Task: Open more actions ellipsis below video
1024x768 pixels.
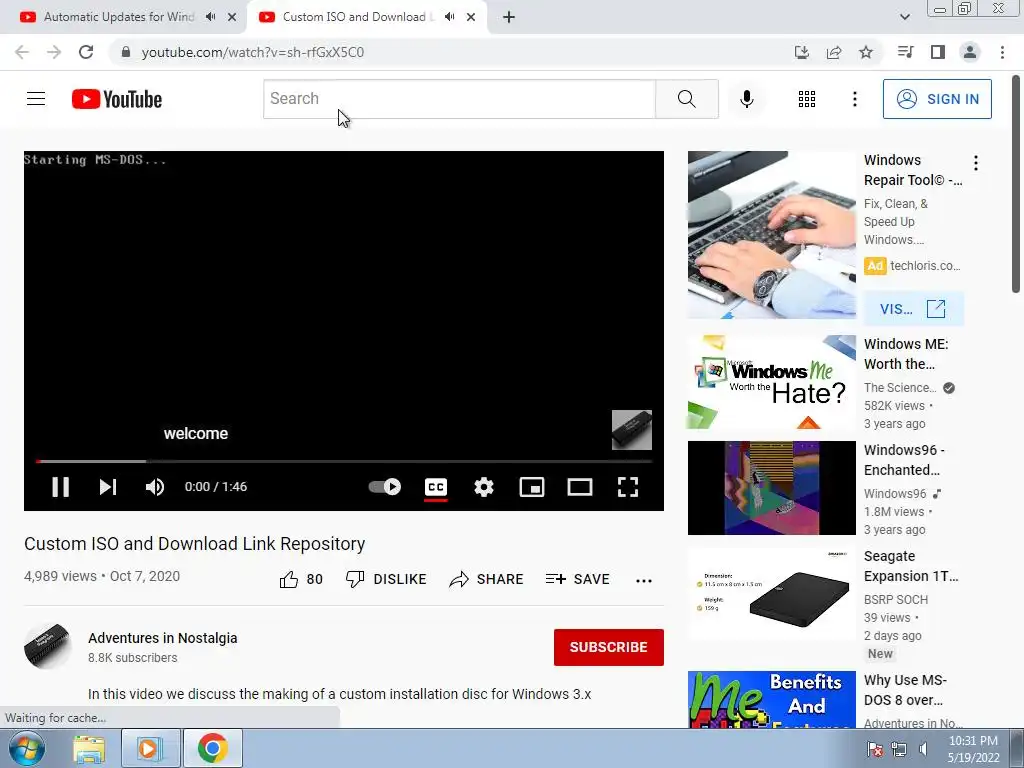Action: pos(643,581)
